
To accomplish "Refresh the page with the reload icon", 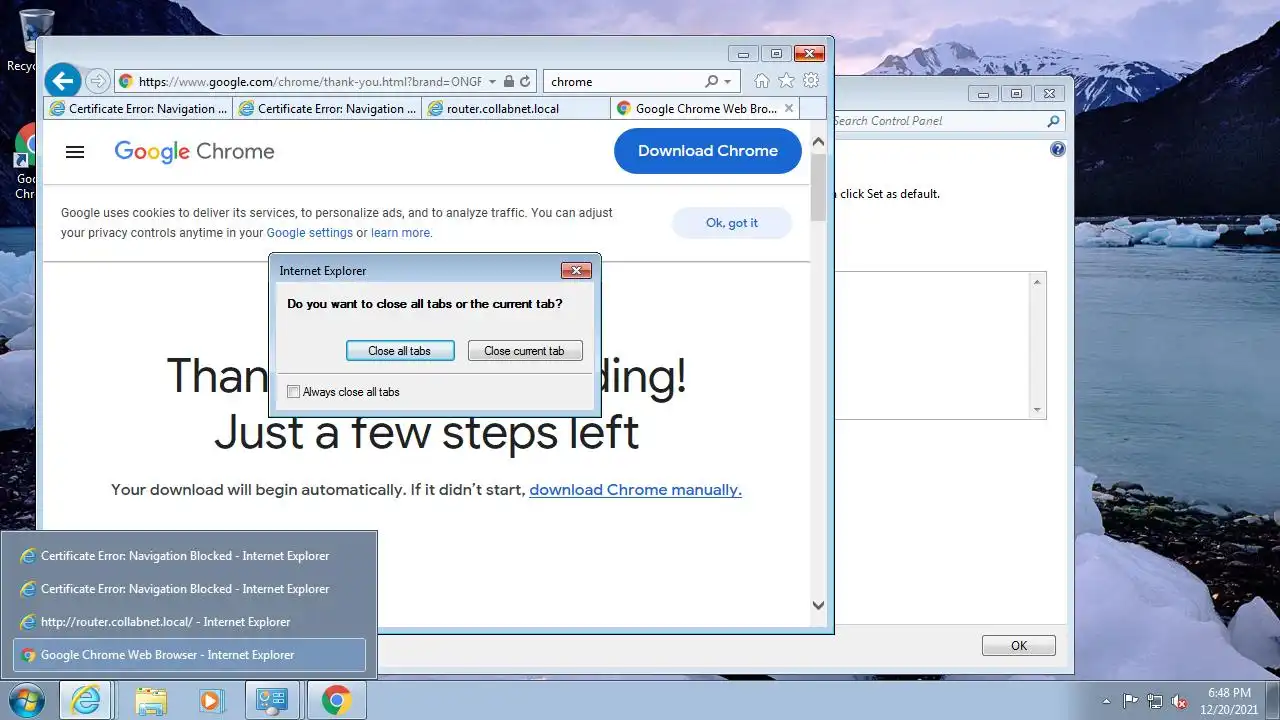I will pyautogui.click(x=525, y=81).
